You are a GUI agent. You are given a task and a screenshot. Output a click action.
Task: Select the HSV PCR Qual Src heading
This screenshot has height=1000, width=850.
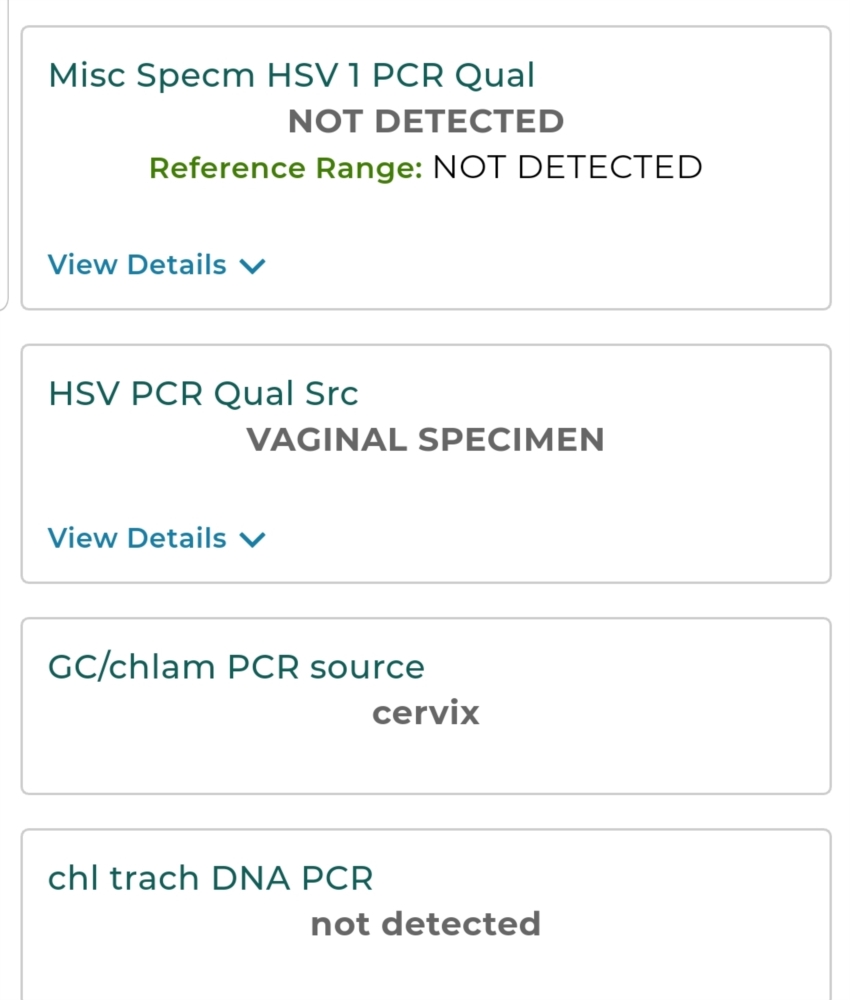[203, 393]
